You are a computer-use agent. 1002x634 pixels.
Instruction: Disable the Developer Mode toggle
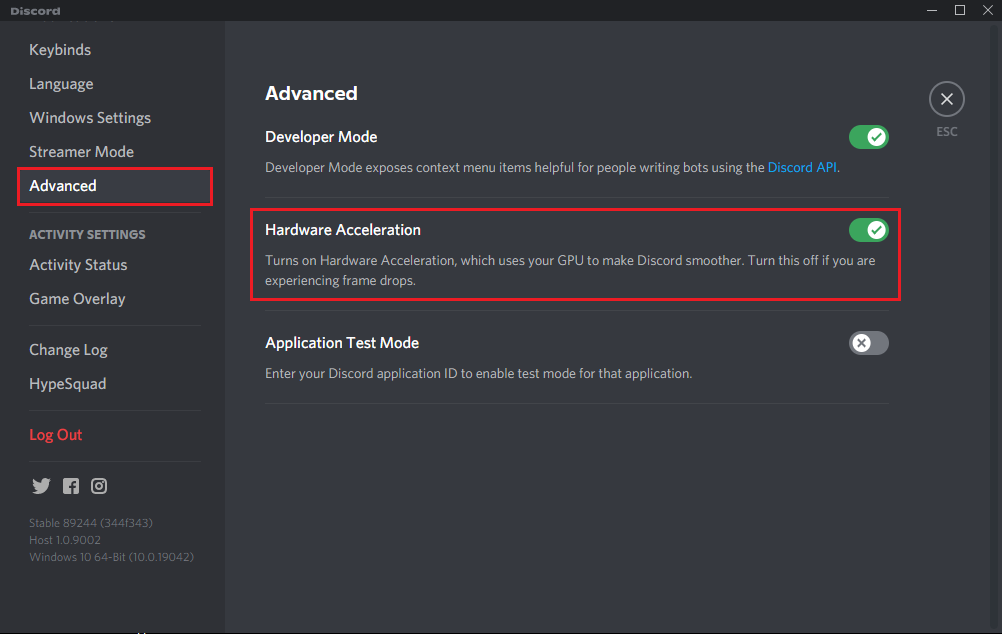(868, 137)
